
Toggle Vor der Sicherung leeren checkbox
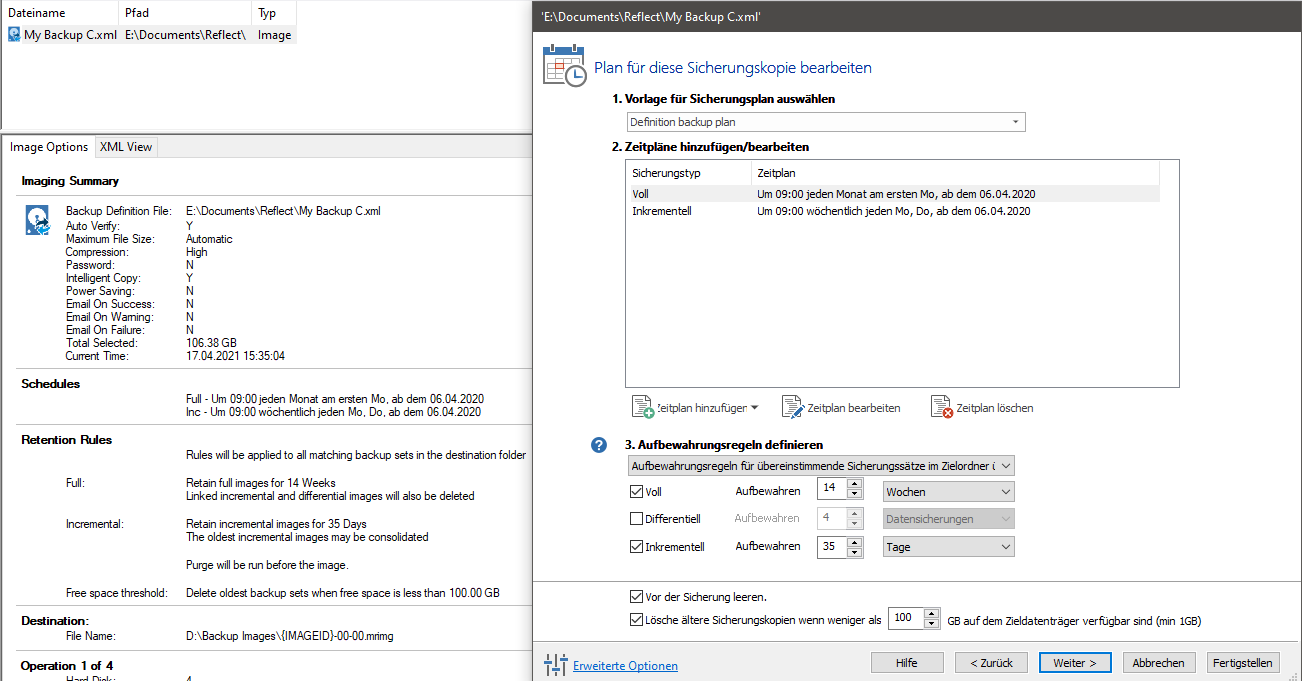(637, 597)
